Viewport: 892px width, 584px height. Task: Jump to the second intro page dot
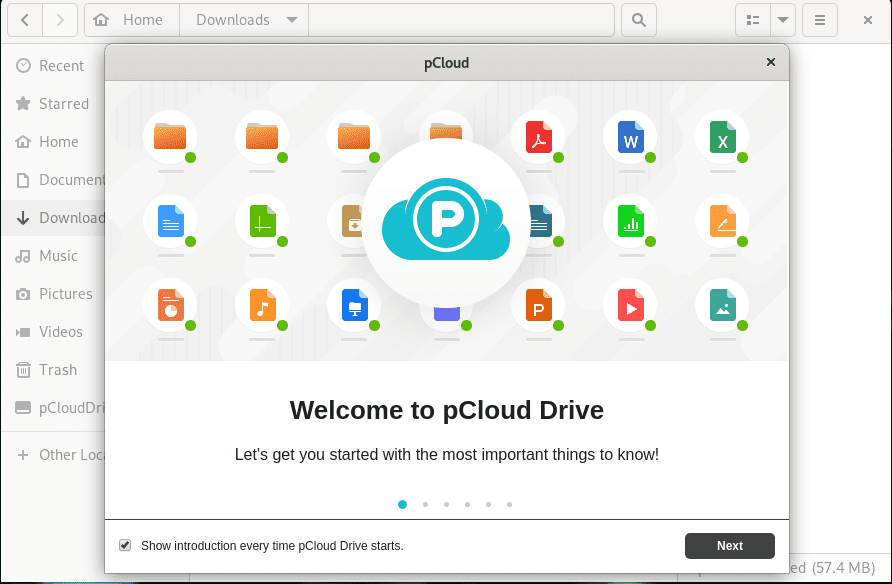(426, 504)
